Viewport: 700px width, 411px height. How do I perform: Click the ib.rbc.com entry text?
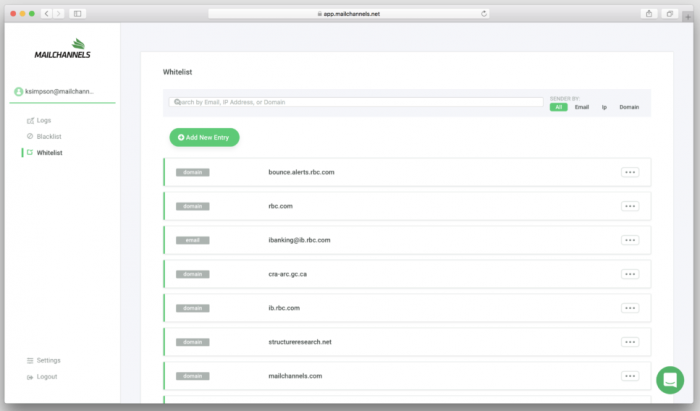pos(284,308)
